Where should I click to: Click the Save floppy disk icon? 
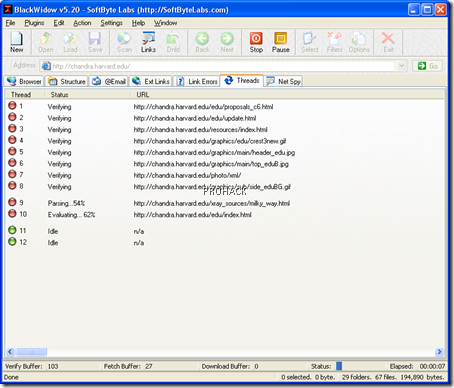[95, 38]
